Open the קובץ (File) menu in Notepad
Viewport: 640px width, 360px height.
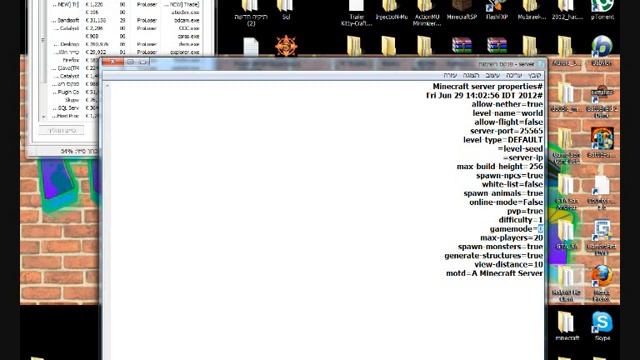[534, 76]
